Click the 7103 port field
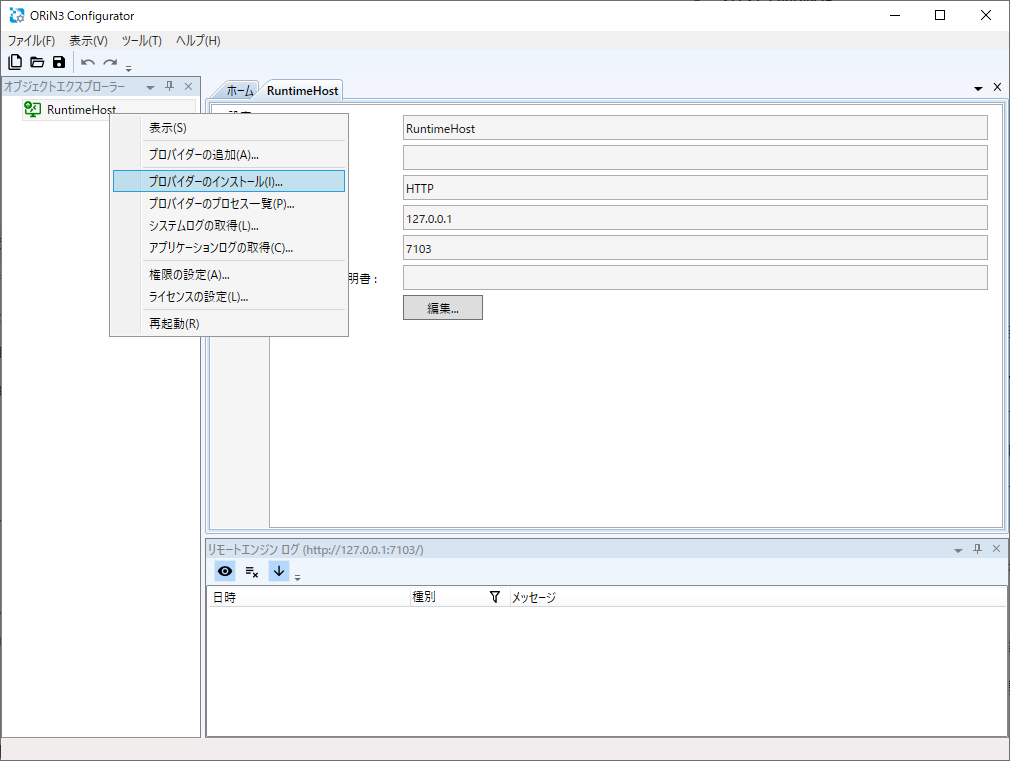This screenshot has width=1010, height=761. pos(695,247)
